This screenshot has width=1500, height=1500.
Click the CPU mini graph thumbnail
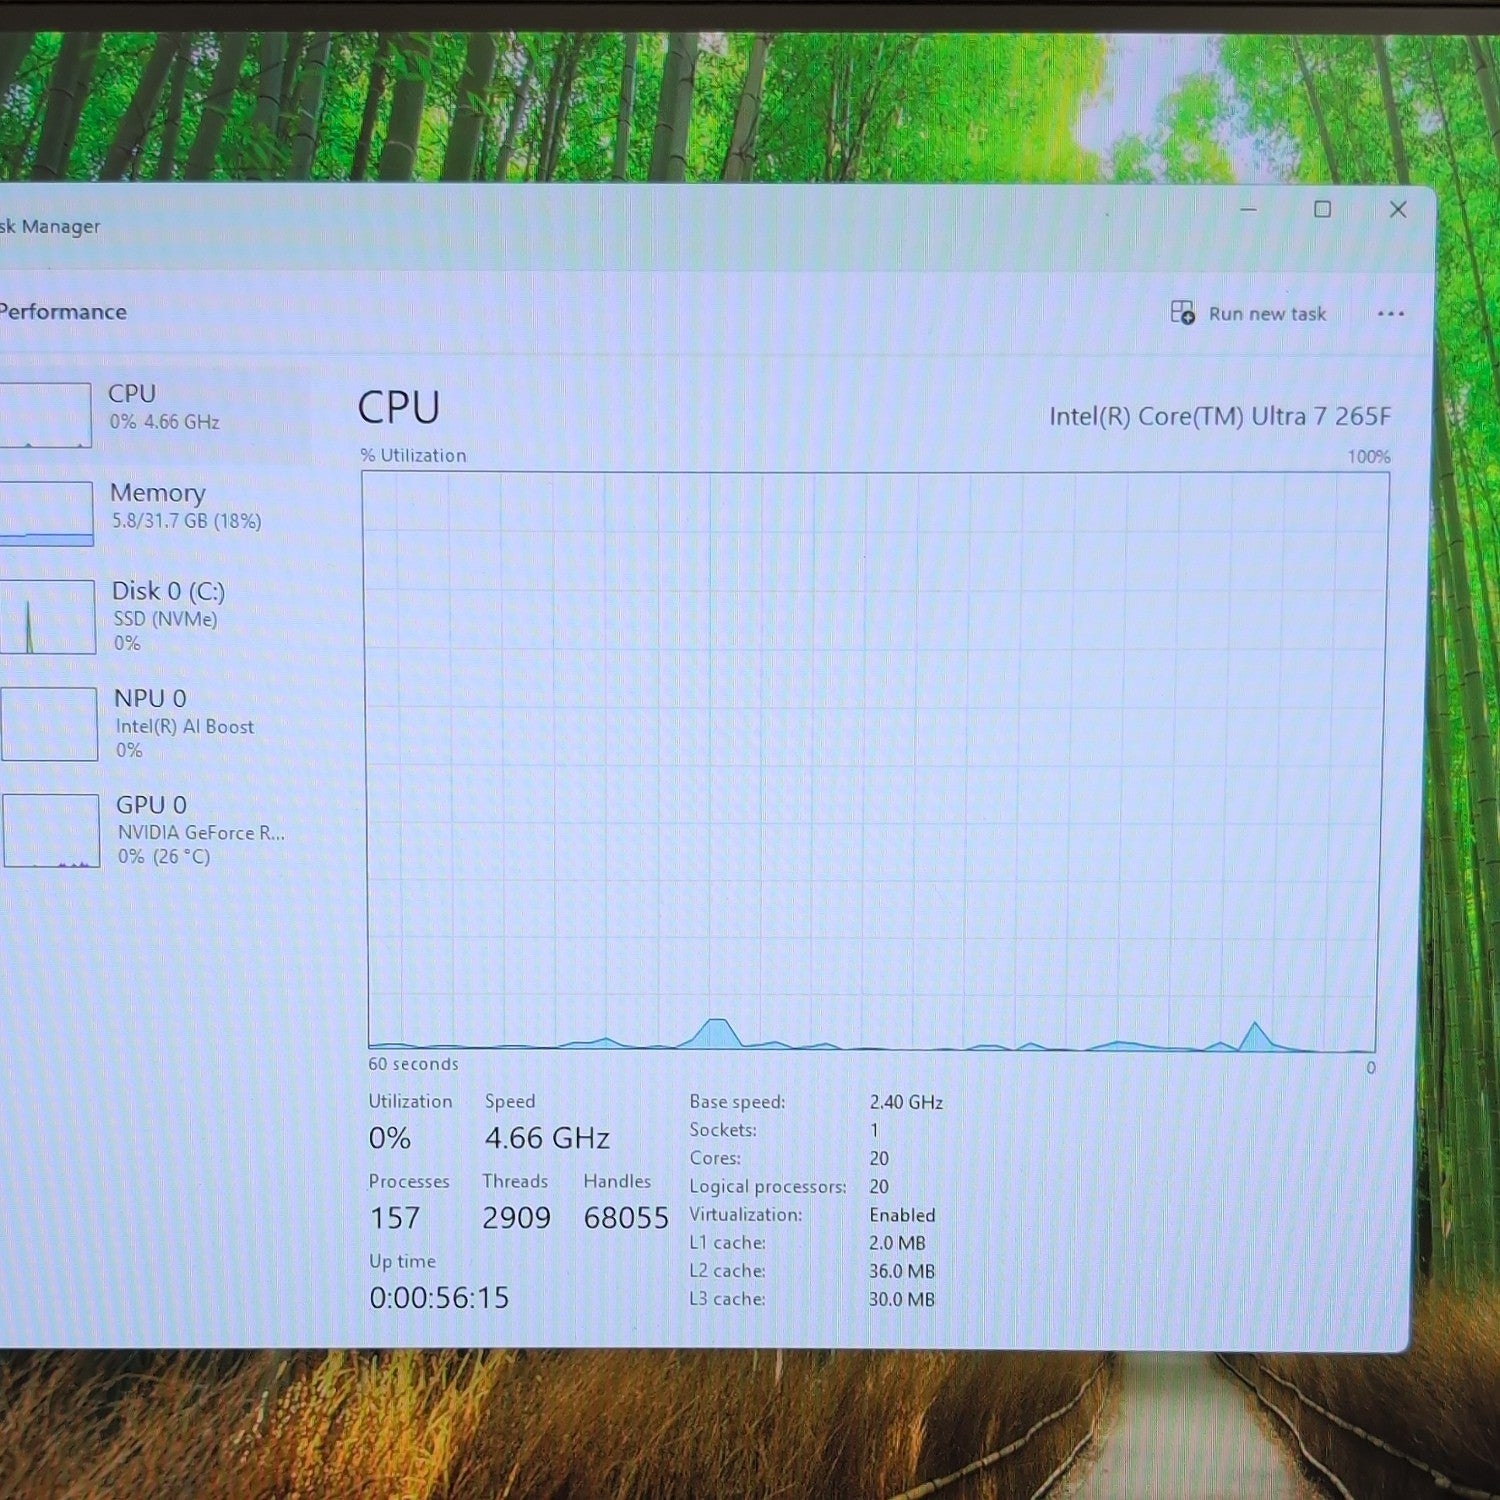46,414
